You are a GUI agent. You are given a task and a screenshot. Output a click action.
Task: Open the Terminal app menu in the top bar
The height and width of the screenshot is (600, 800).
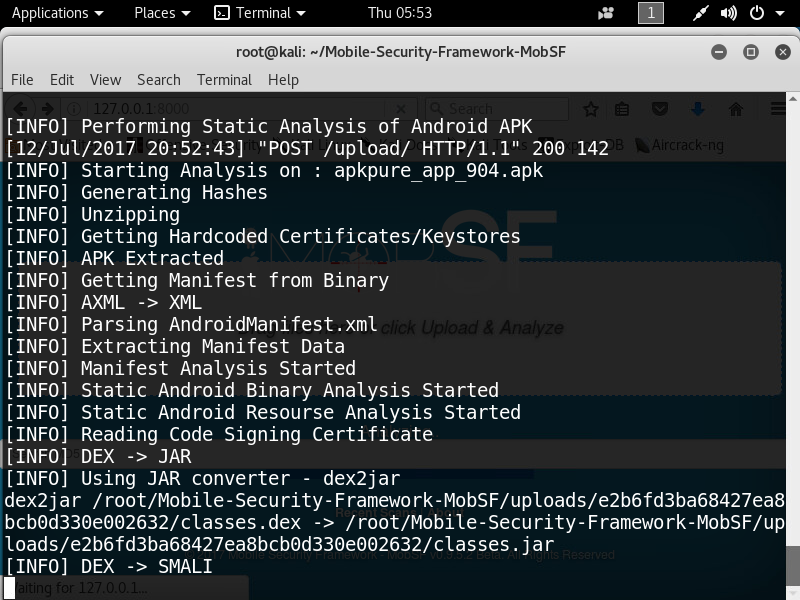click(x=260, y=13)
